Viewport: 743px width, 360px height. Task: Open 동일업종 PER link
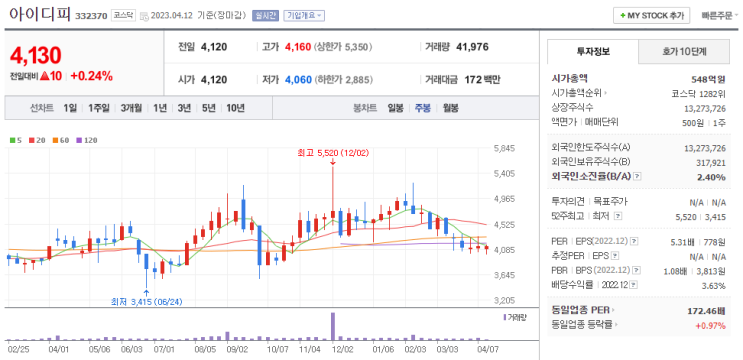tap(582, 311)
